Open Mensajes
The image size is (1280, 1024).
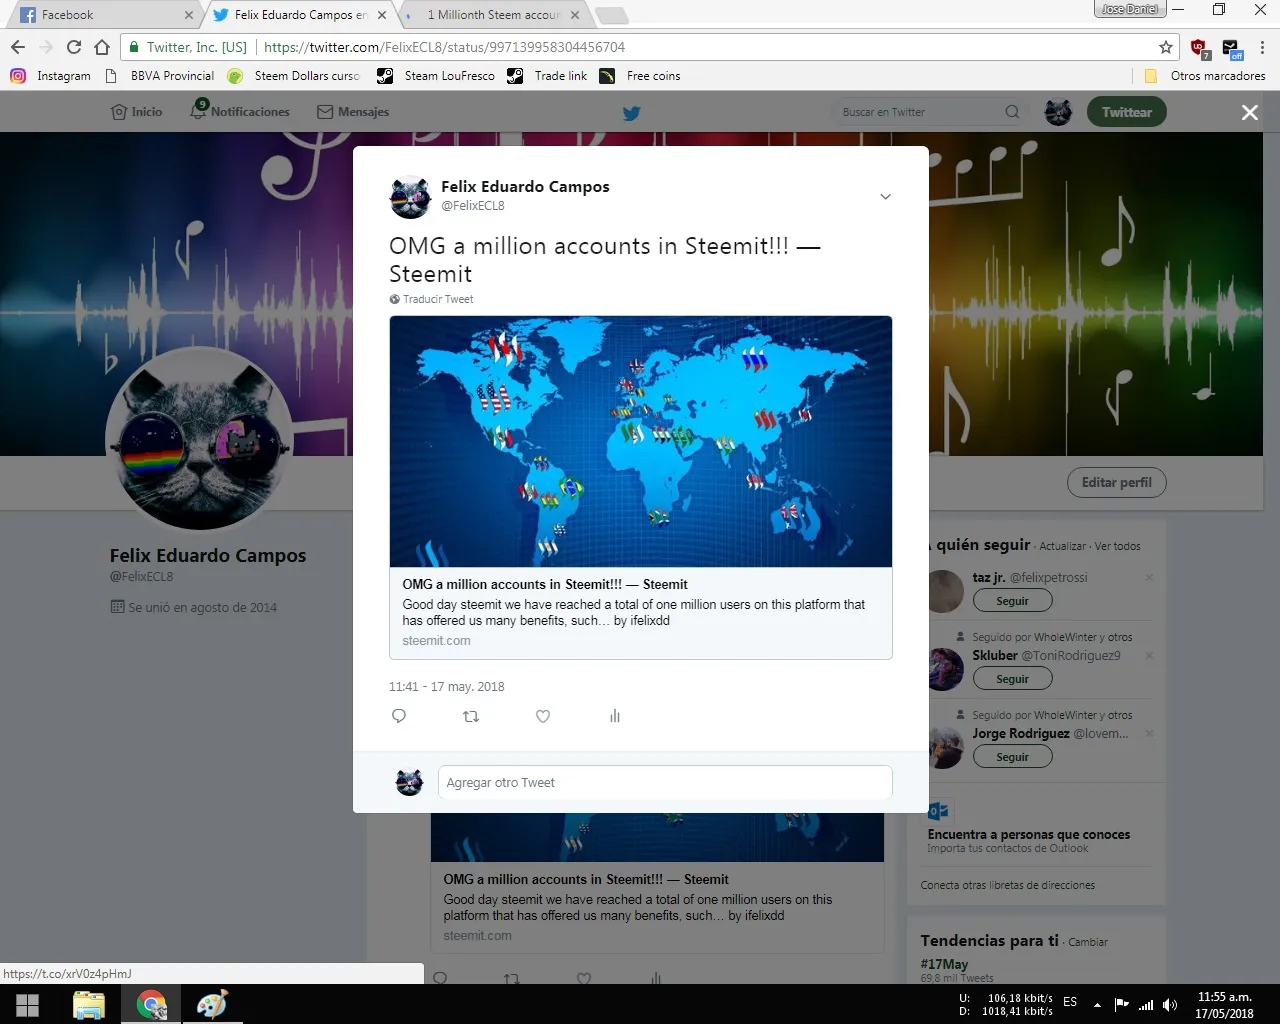tap(353, 112)
